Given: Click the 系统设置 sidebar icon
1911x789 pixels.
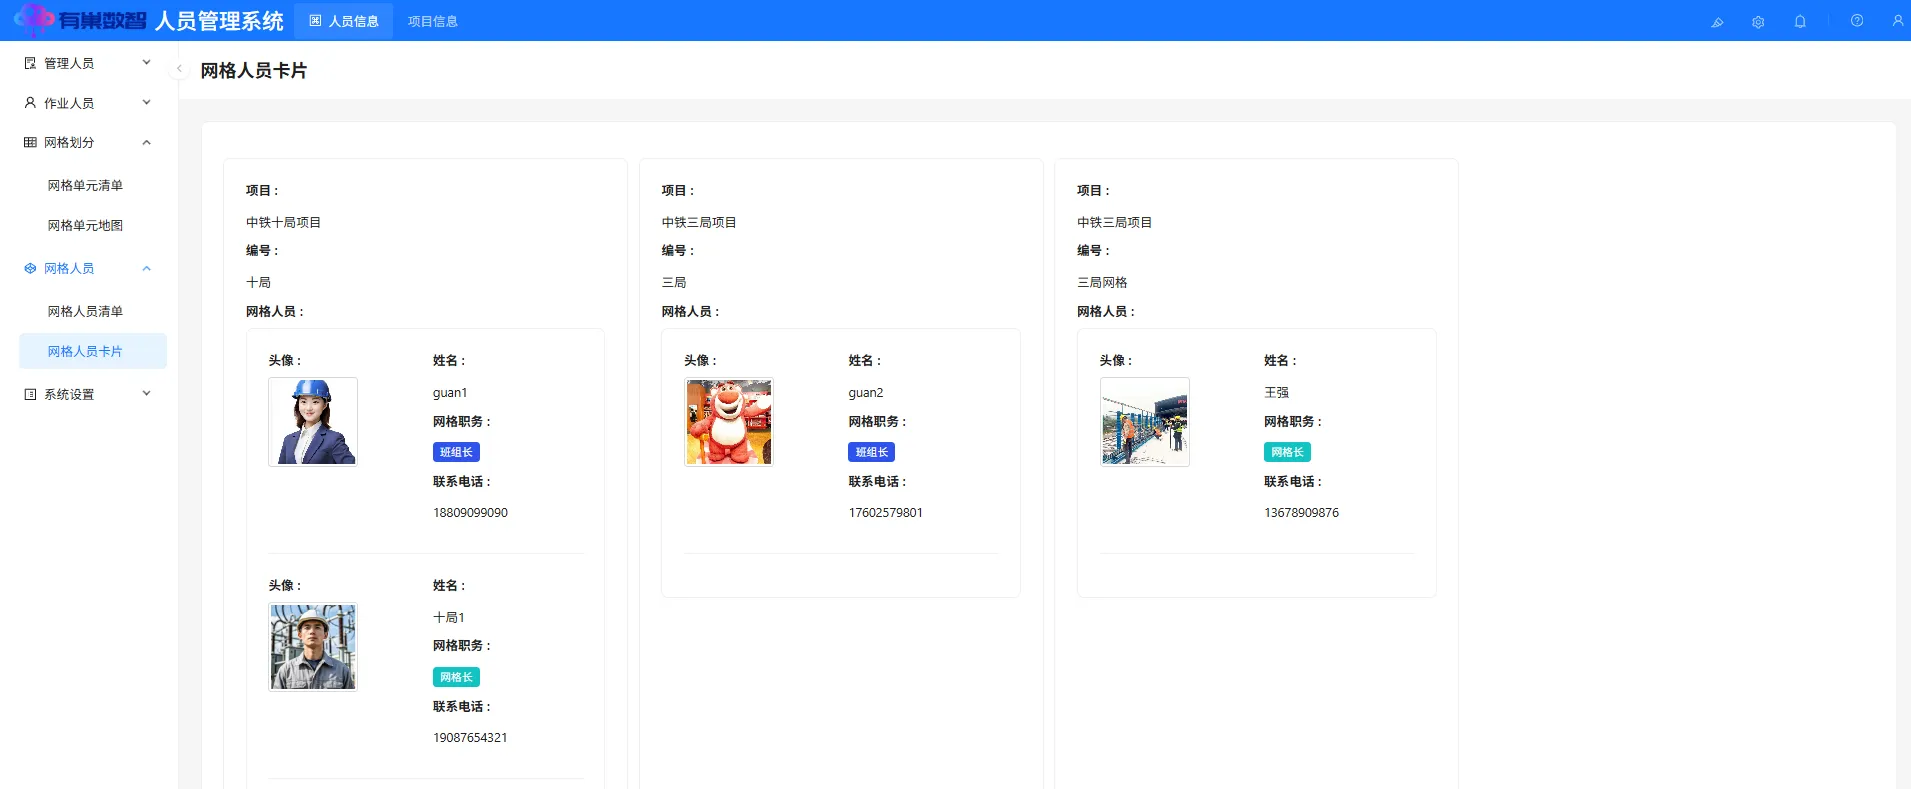Looking at the screenshot, I should [30, 394].
